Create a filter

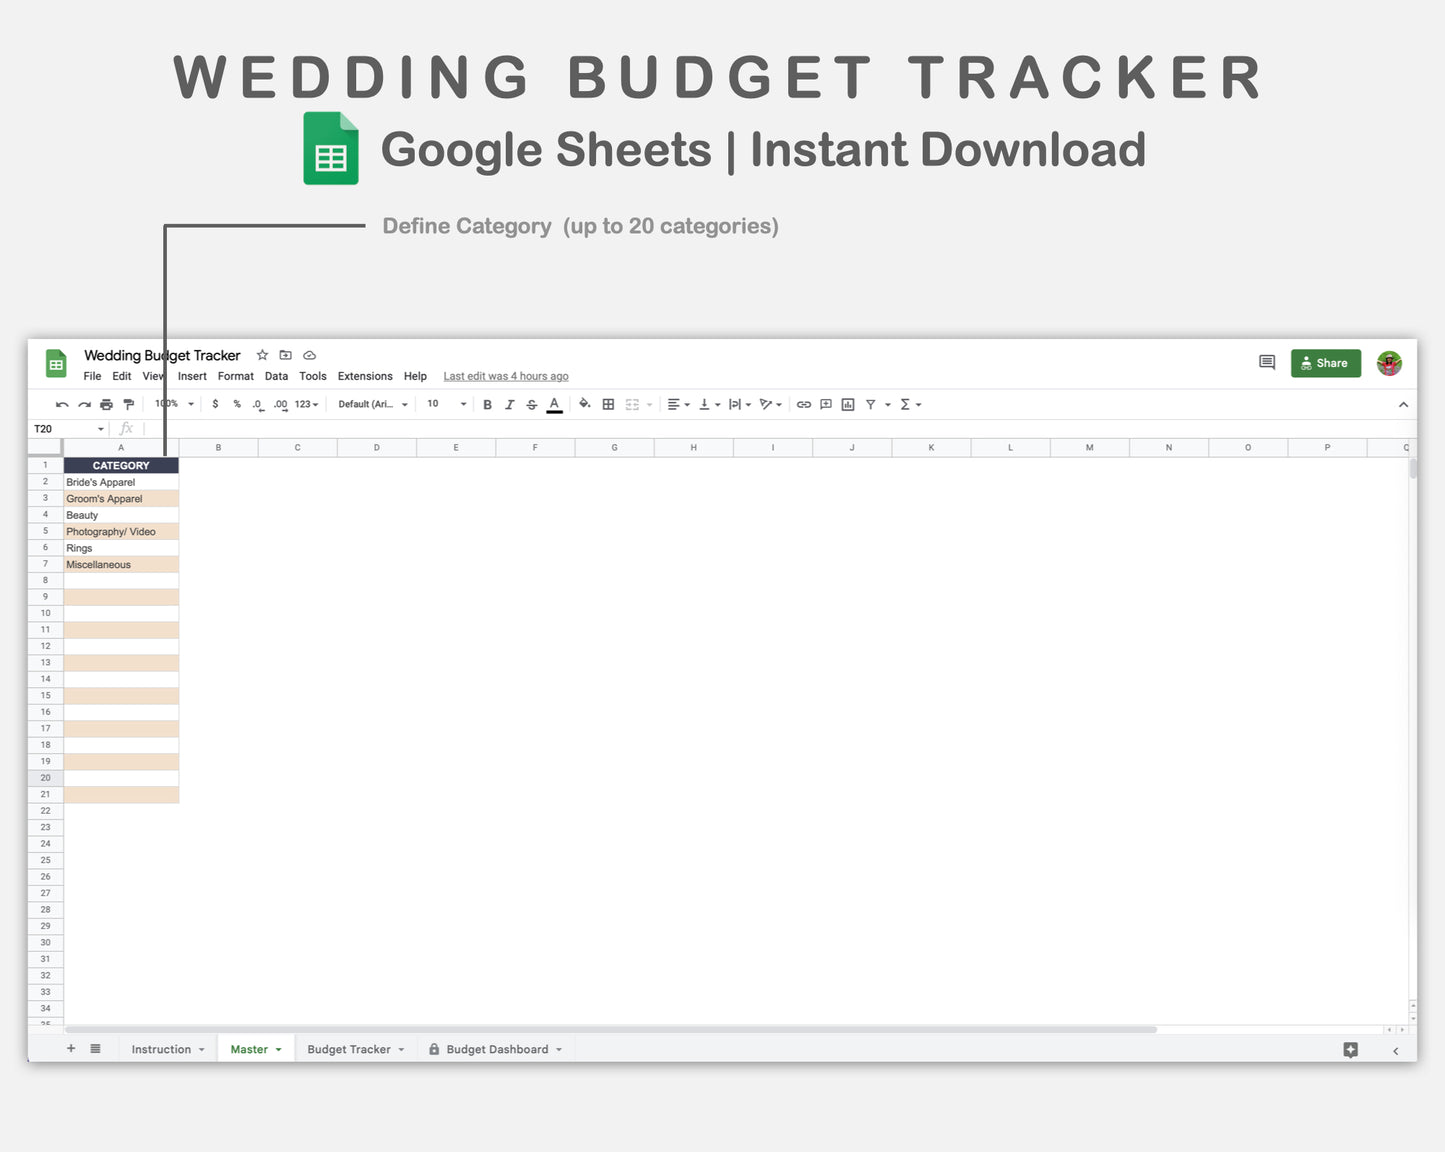tap(871, 404)
